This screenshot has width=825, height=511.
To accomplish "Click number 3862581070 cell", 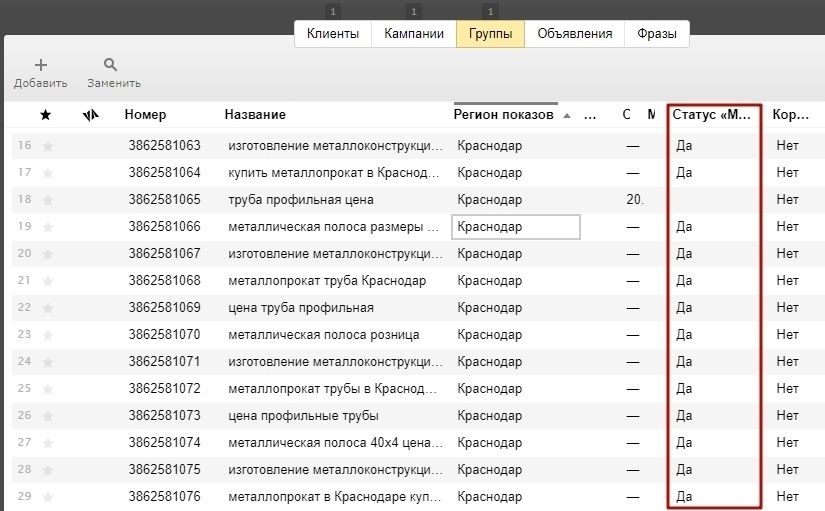I will pos(165,335).
